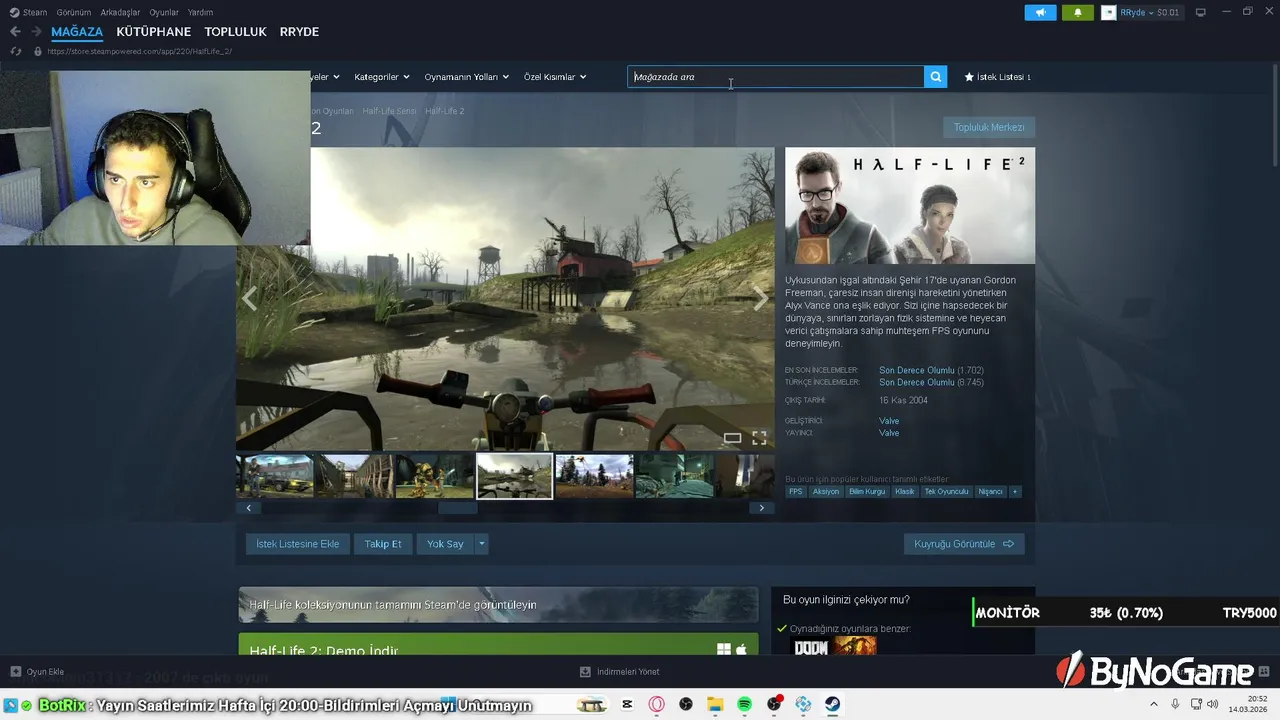The height and width of the screenshot is (720, 1280).
Task: Open the latest reviews Son Derece Olumlu (1.702) link
Action: click(x=932, y=370)
